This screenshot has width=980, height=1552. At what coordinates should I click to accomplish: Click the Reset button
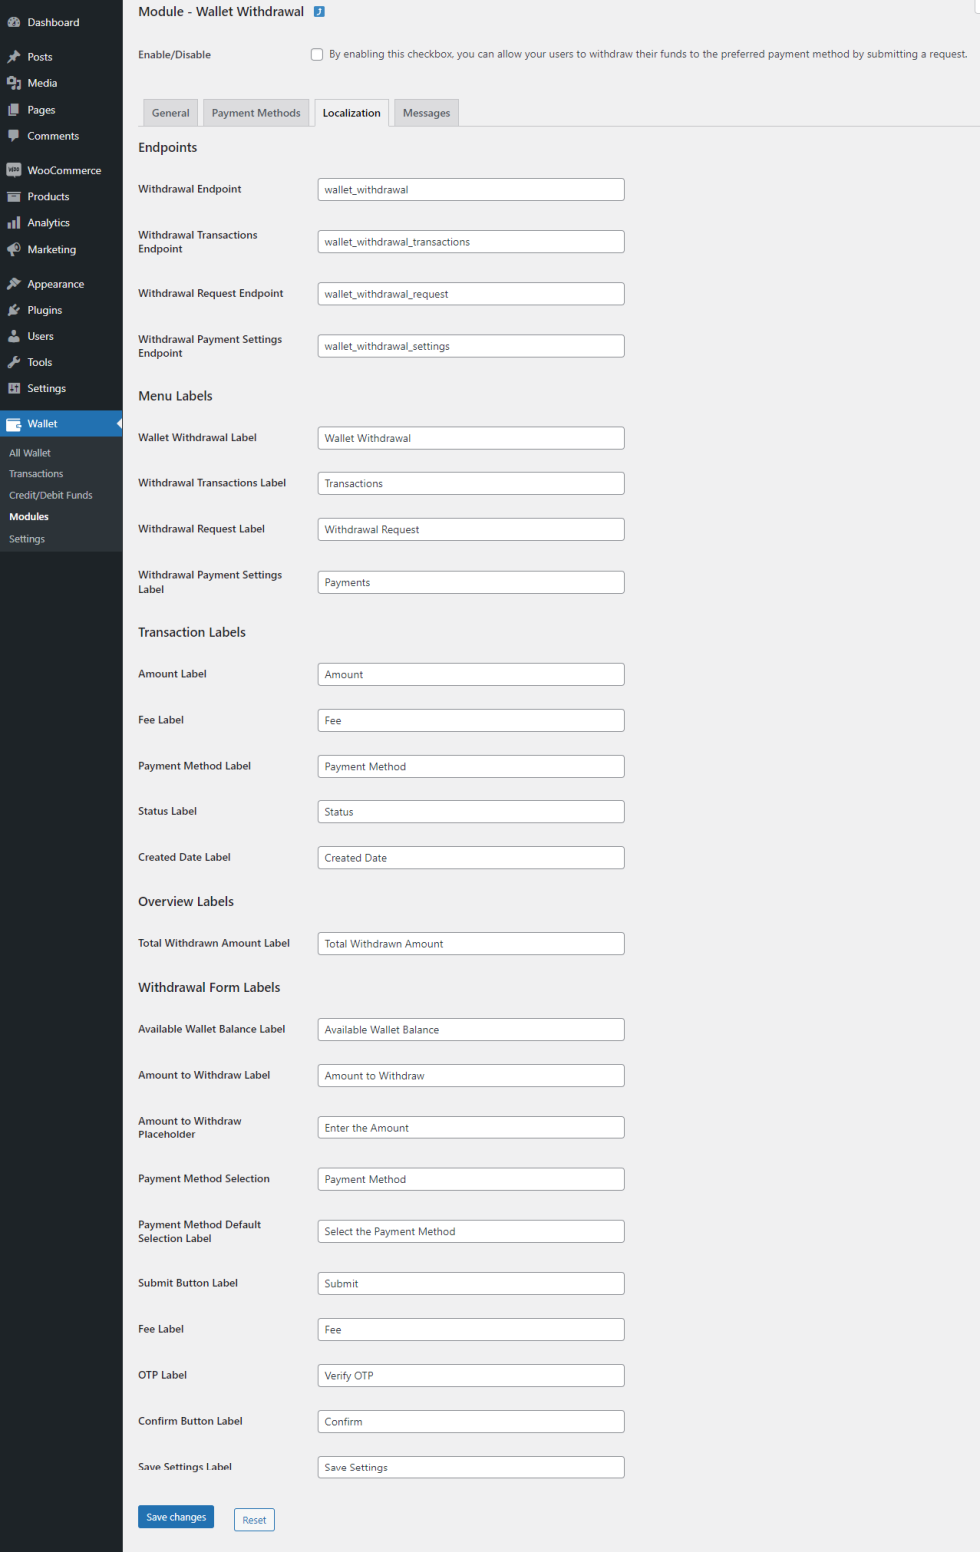coord(254,1520)
